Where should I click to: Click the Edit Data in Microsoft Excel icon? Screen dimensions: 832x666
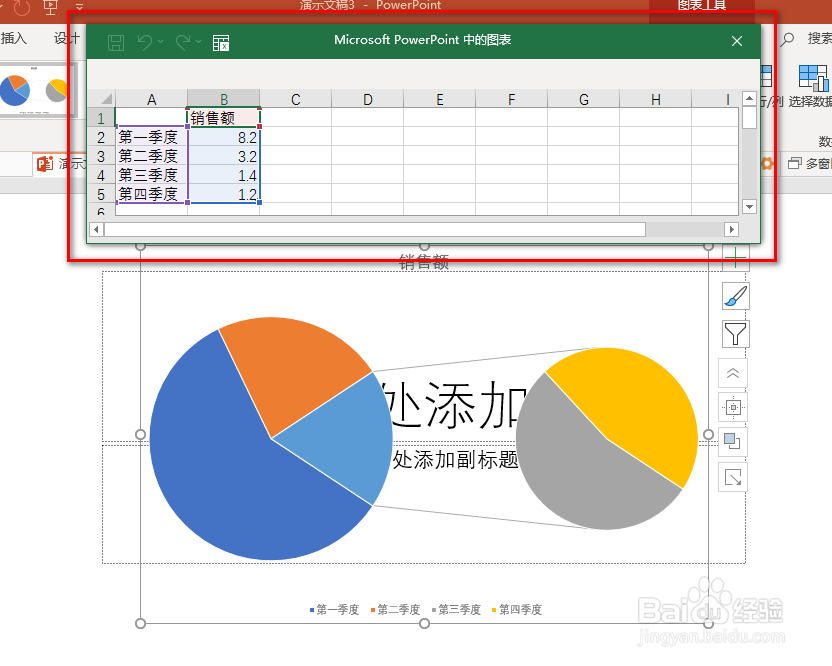click(x=219, y=41)
